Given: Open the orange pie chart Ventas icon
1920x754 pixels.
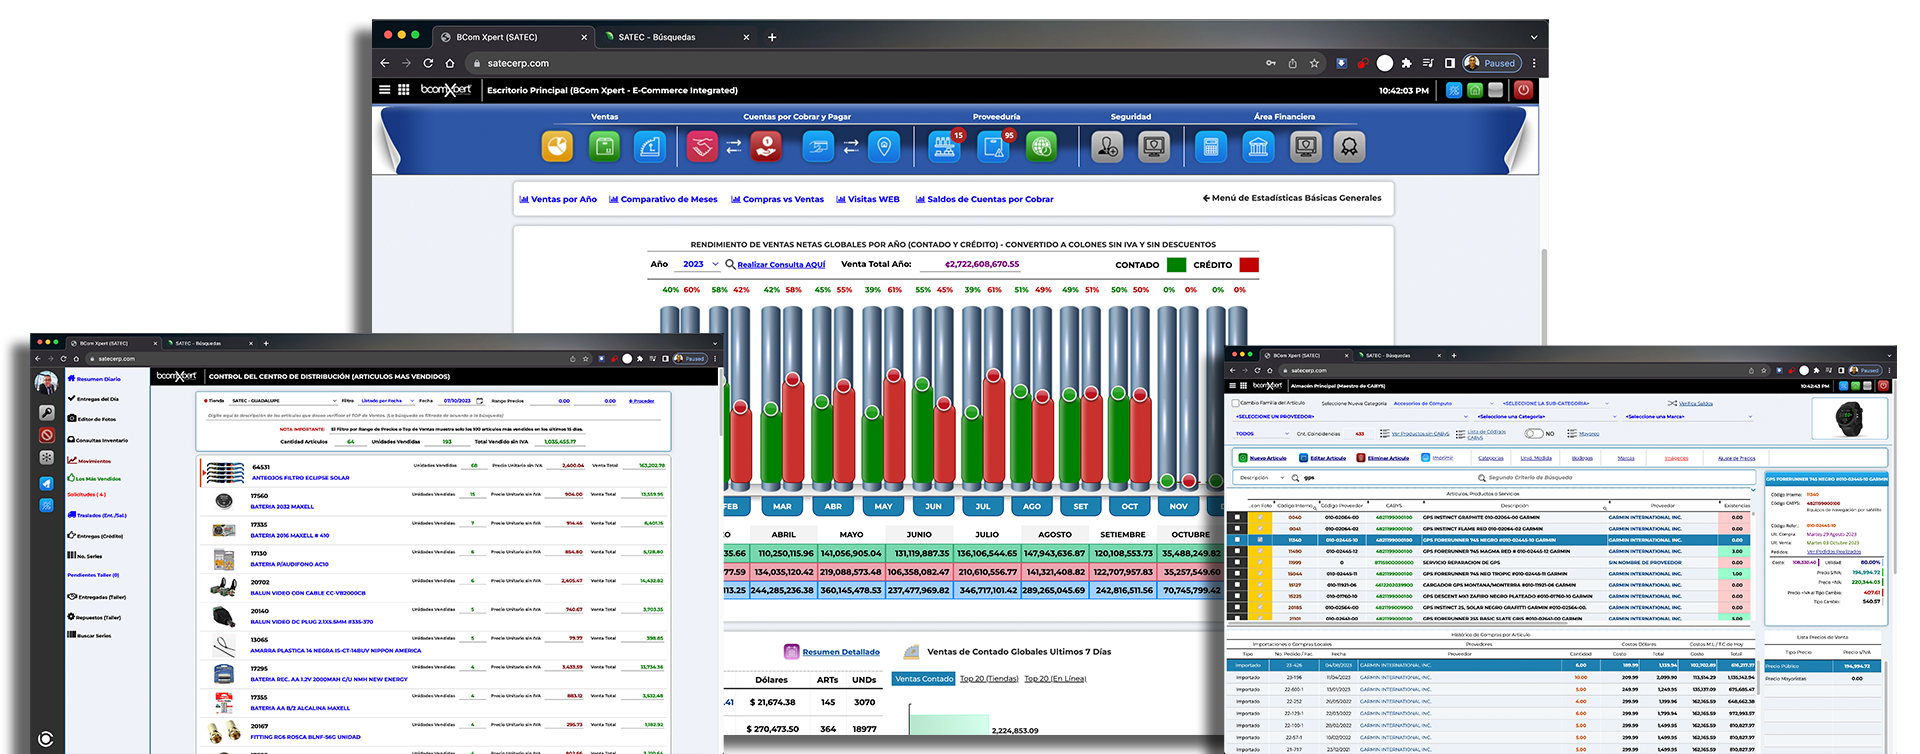Looking at the screenshot, I should pos(557,147).
